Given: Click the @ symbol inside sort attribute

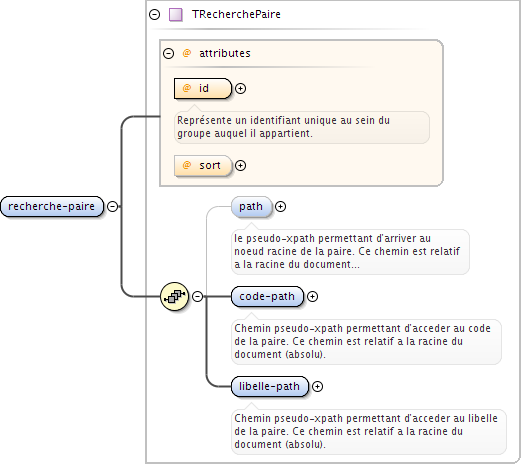Looking at the screenshot, I should coord(187,165).
